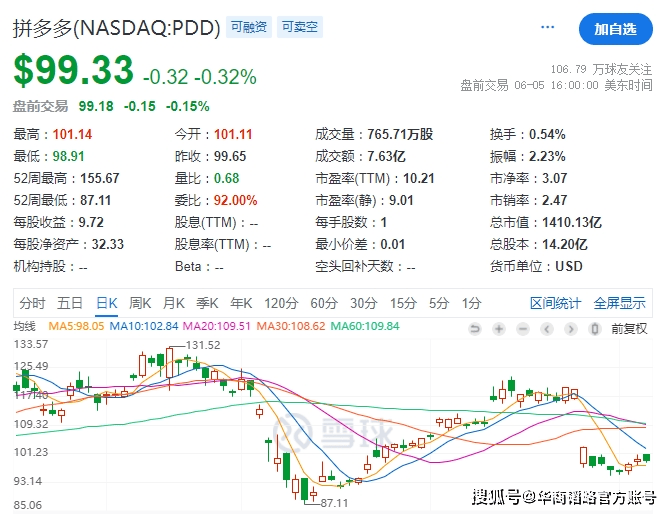Click the 均线 moving average label
Screen dimensions: 671x514
(x=24, y=327)
